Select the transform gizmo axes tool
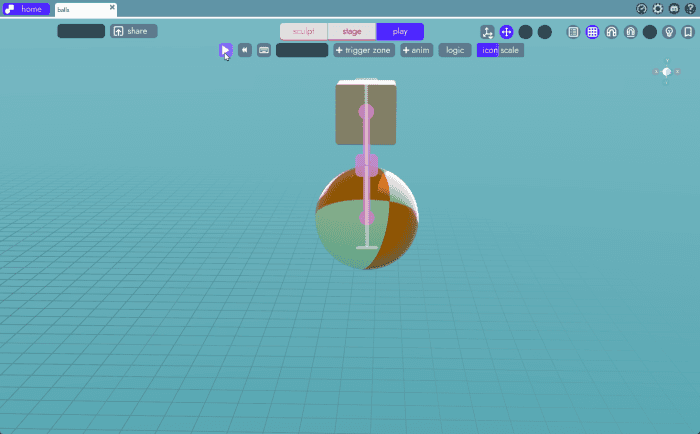This screenshot has width=700, height=434. pos(487,32)
